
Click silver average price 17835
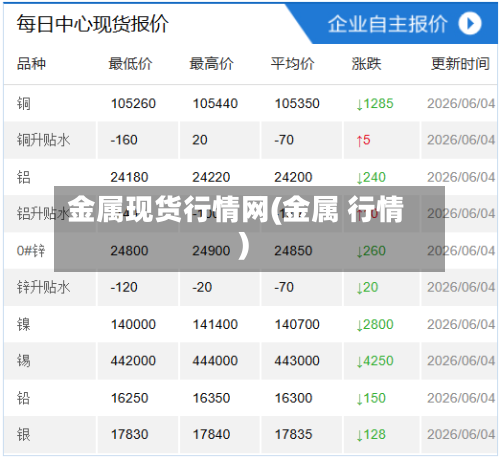293,434
